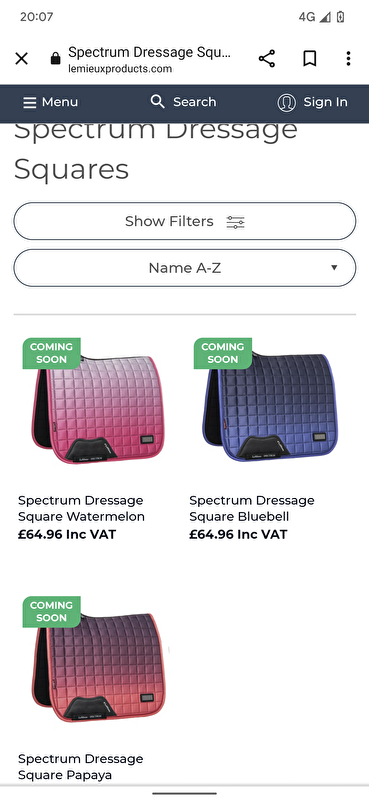Close the browser tab with X icon
Image resolution: width=369 pixels, height=800 pixels.
point(21,59)
